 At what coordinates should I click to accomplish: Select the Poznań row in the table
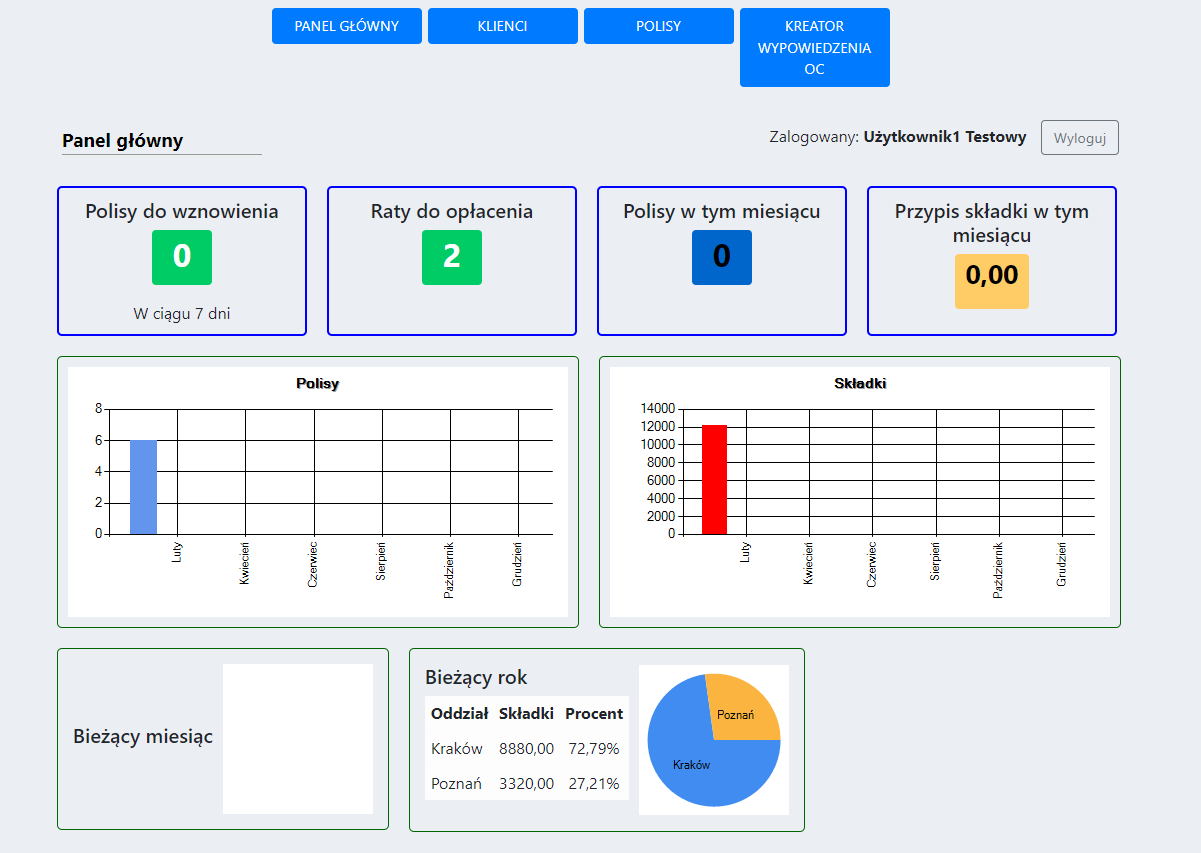[527, 783]
